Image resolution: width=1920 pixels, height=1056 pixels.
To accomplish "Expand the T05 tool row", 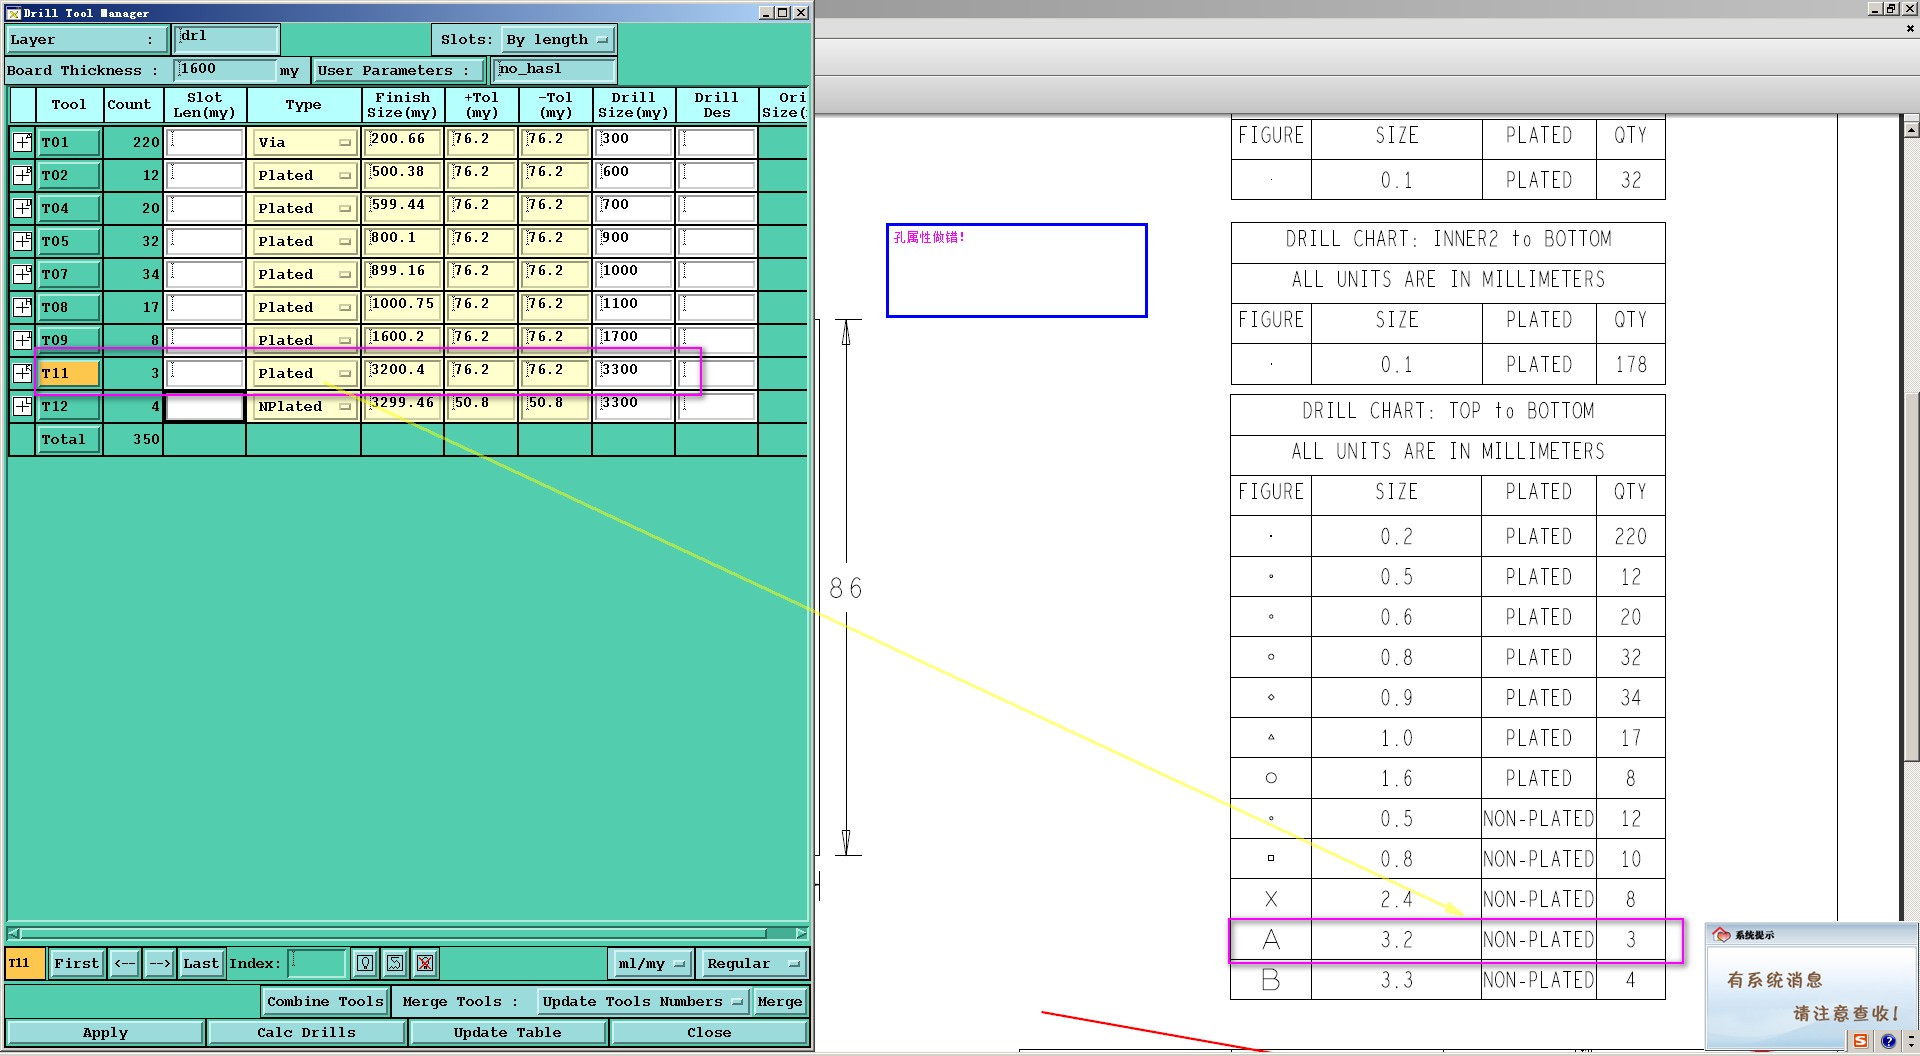I will coord(22,241).
